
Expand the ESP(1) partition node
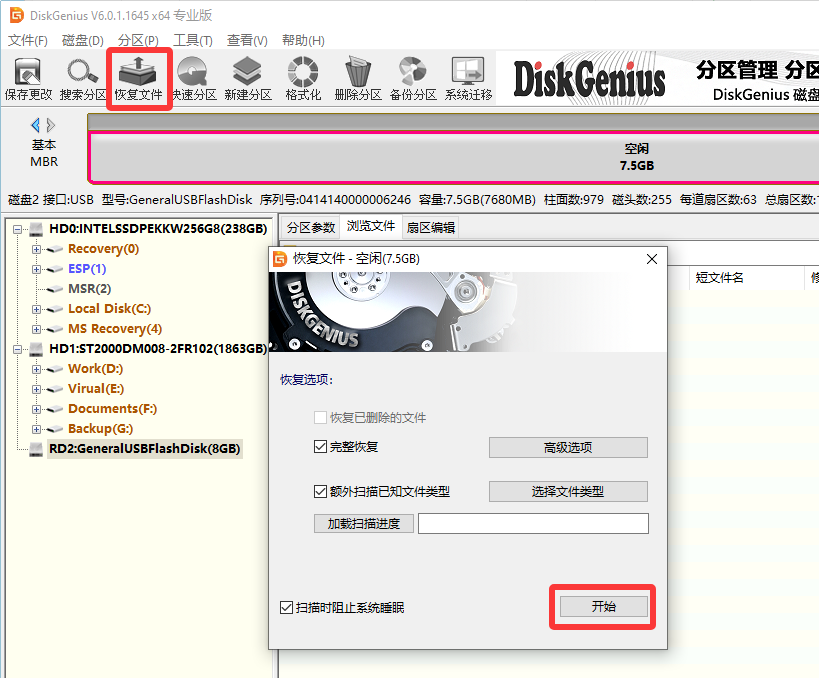tap(36, 270)
